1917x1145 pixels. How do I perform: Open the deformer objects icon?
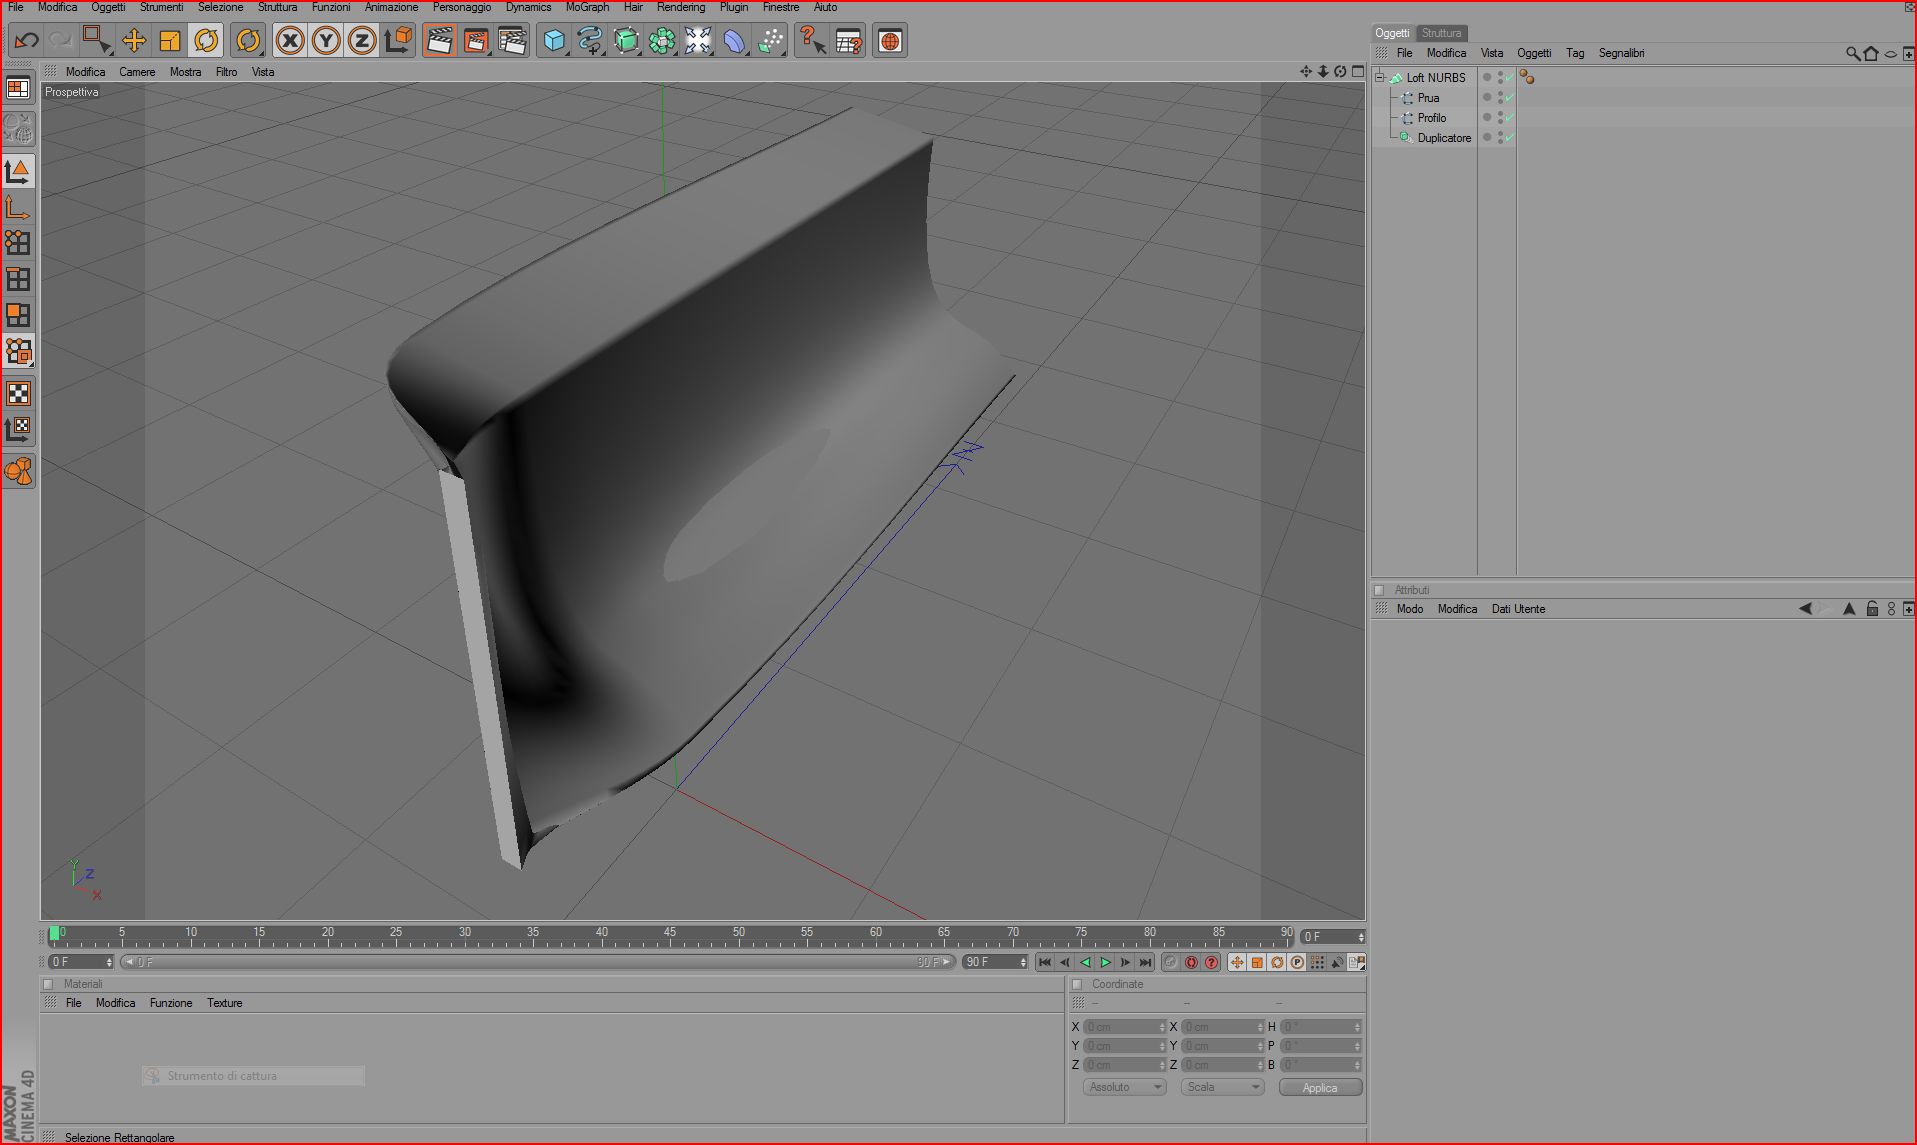(734, 40)
